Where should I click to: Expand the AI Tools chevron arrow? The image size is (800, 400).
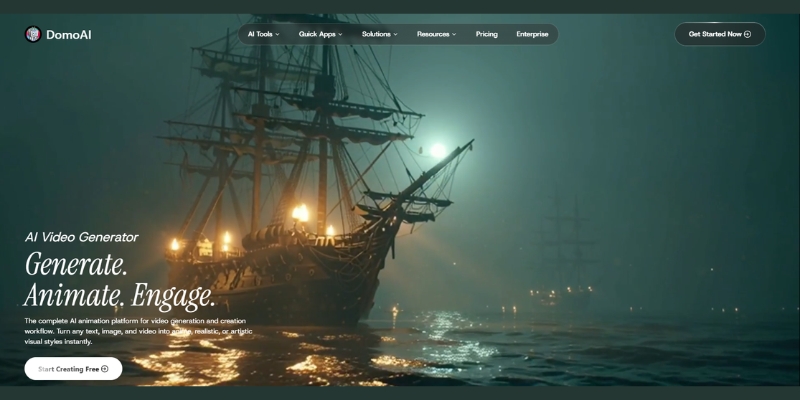[x=278, y=34]
